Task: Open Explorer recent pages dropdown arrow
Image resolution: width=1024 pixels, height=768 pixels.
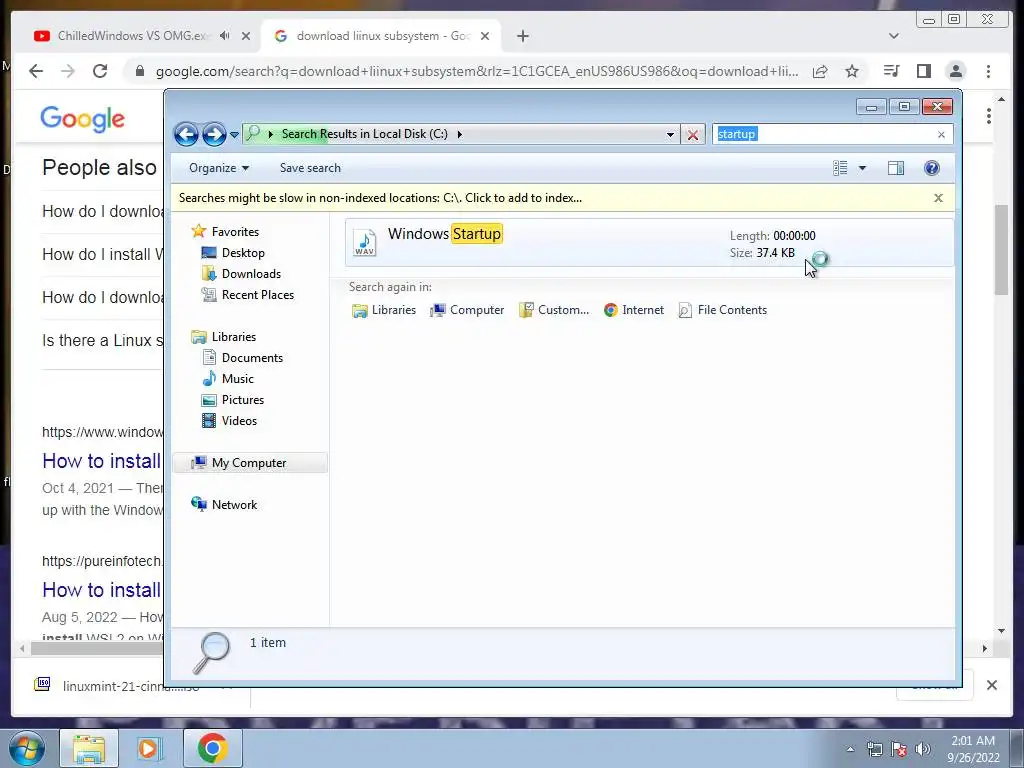Action: (x=234, y=135)
